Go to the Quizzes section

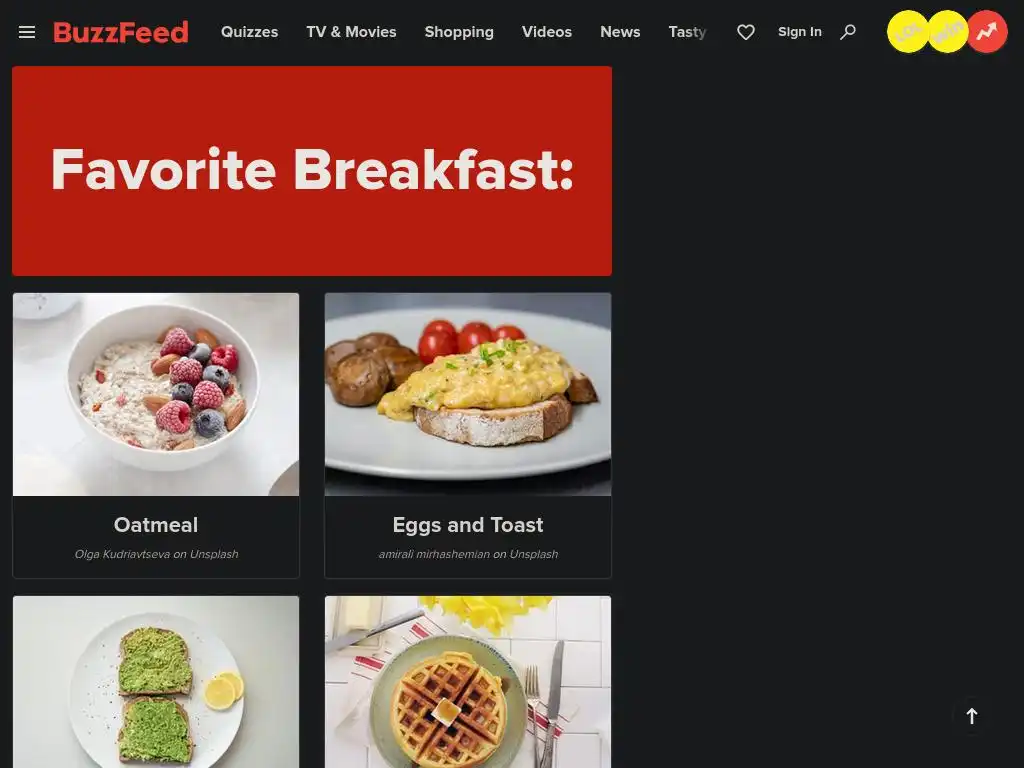pos(249,32)
